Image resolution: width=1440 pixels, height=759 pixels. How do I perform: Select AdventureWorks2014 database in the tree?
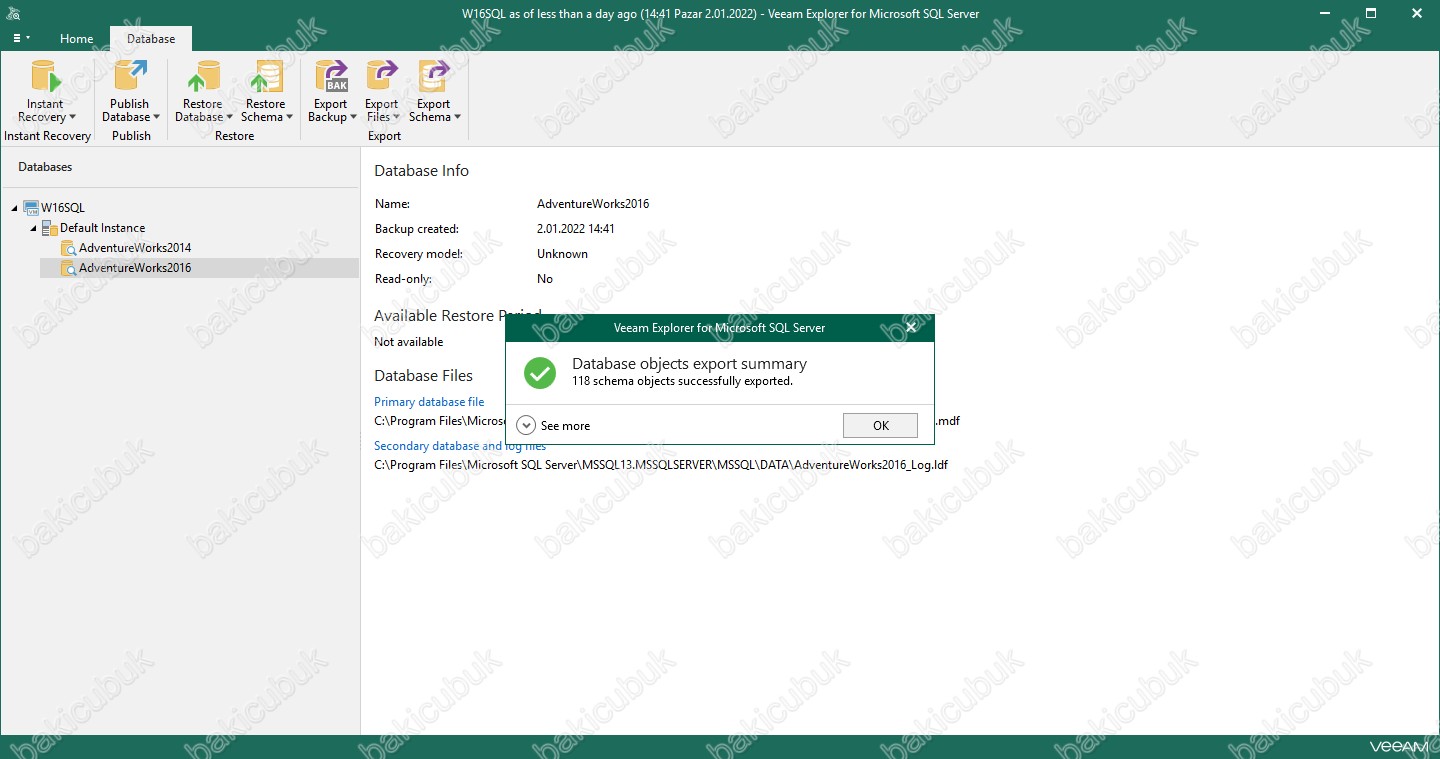click(135, 248)
